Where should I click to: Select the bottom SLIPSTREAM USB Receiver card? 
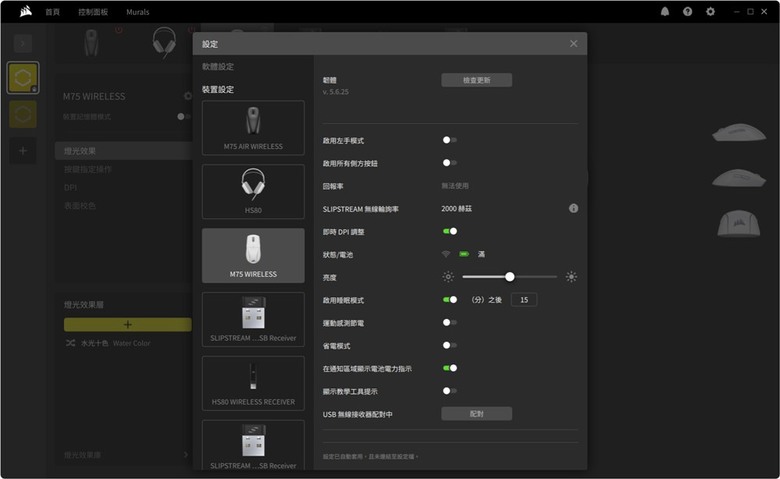tap(253, 445)
